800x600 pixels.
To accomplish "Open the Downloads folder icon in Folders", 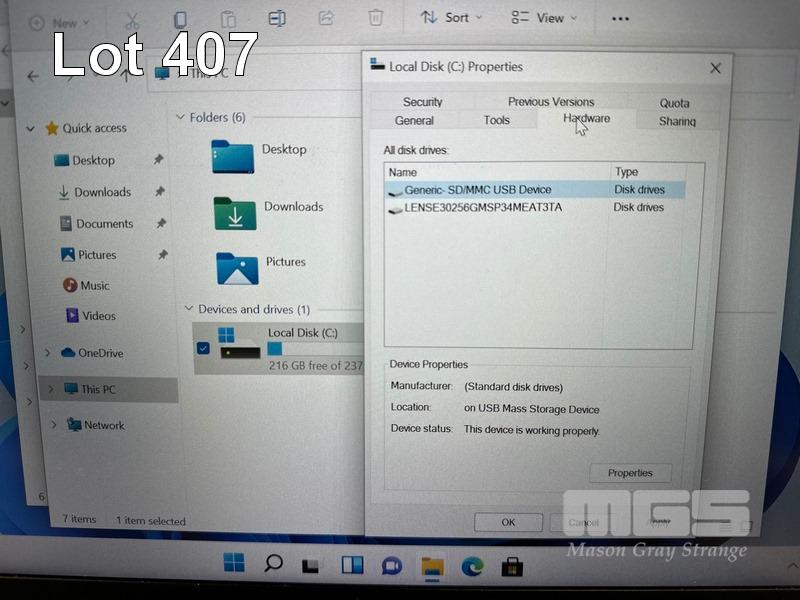I will click(x=235, y=213).
